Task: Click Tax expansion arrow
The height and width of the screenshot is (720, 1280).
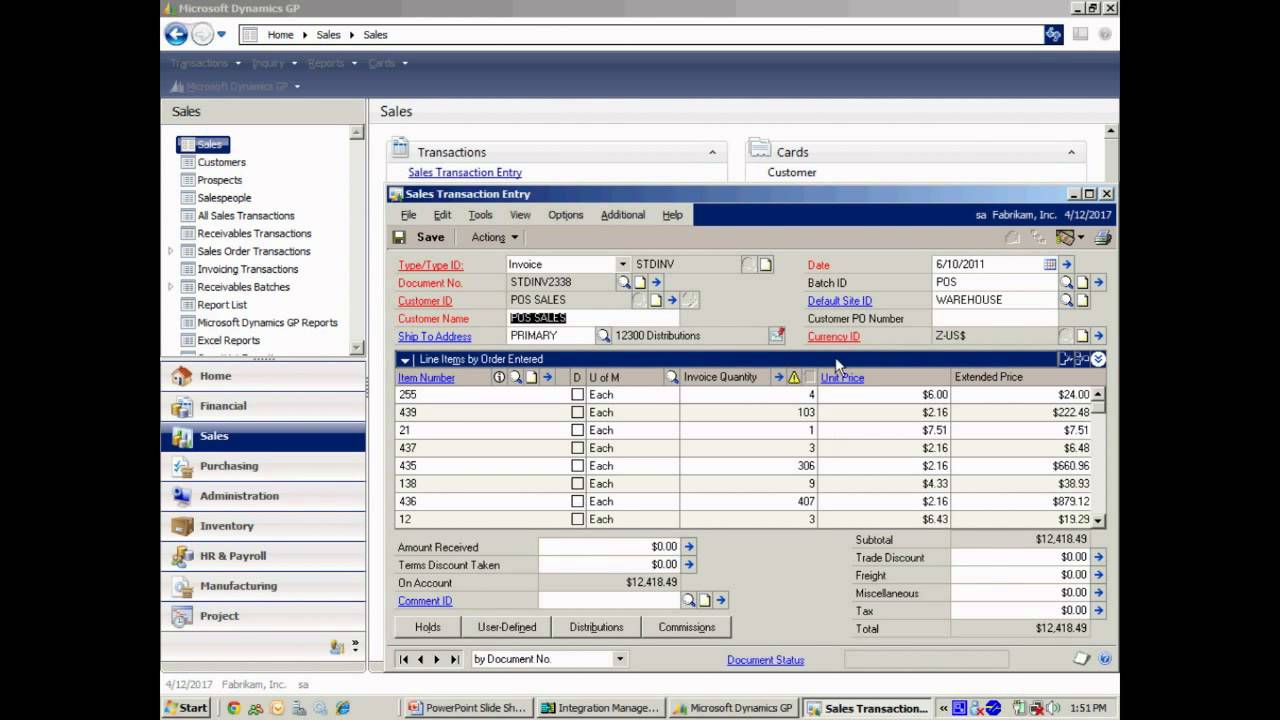Action: point(1098,610)
